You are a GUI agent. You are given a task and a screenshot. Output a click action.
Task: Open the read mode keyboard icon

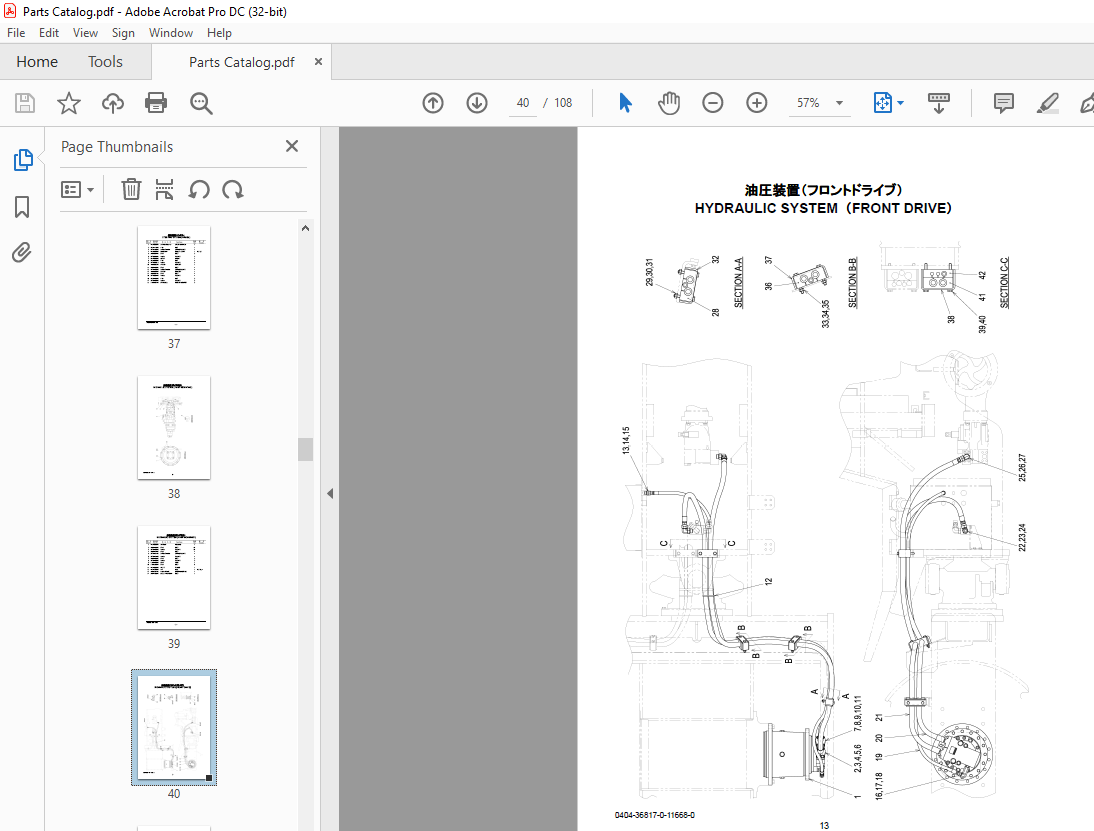(938, 103)
